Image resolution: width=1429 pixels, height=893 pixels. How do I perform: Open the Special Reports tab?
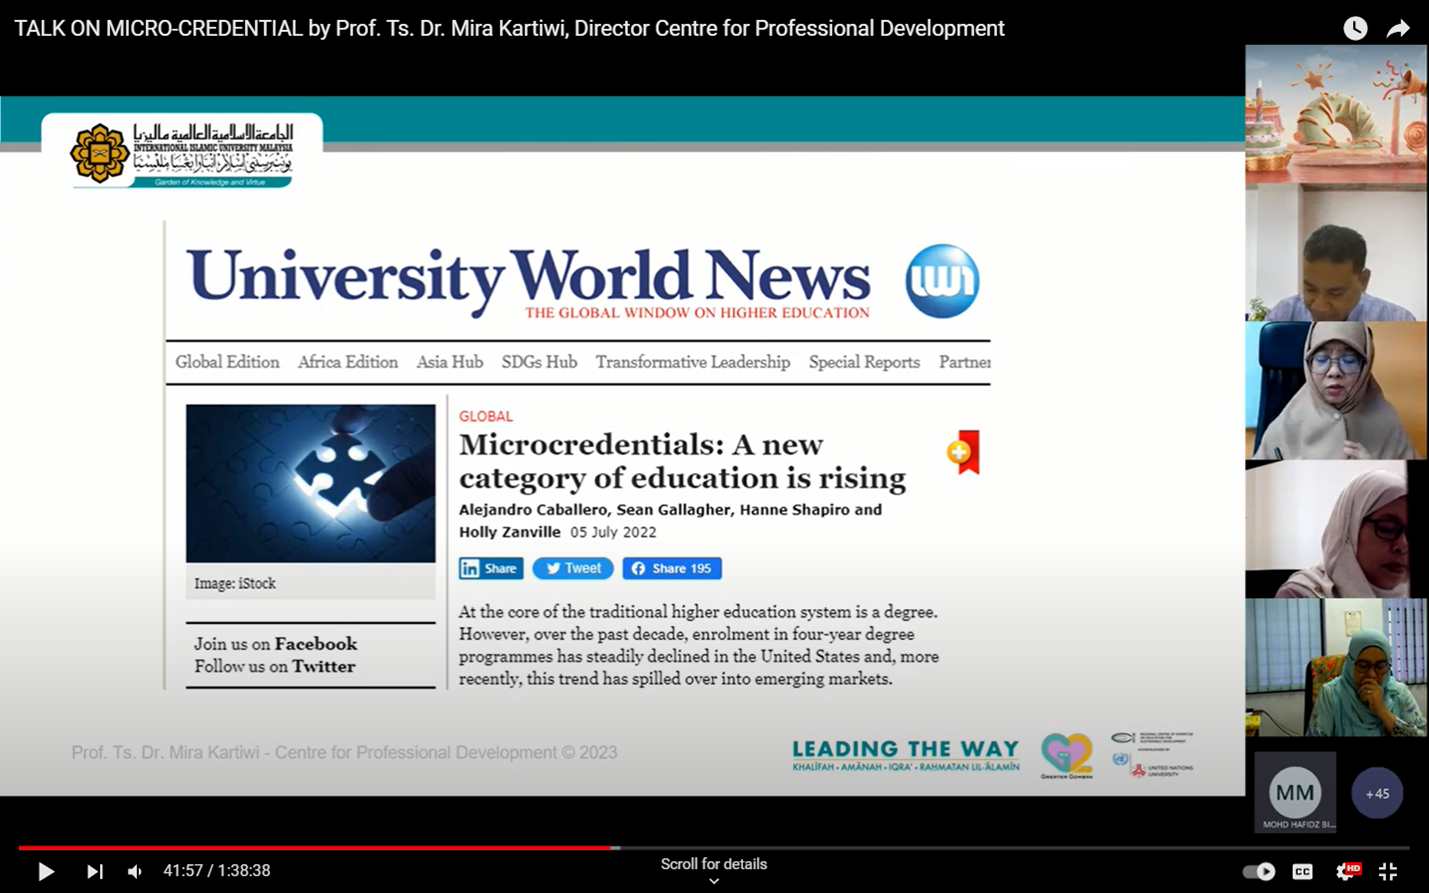864,362
